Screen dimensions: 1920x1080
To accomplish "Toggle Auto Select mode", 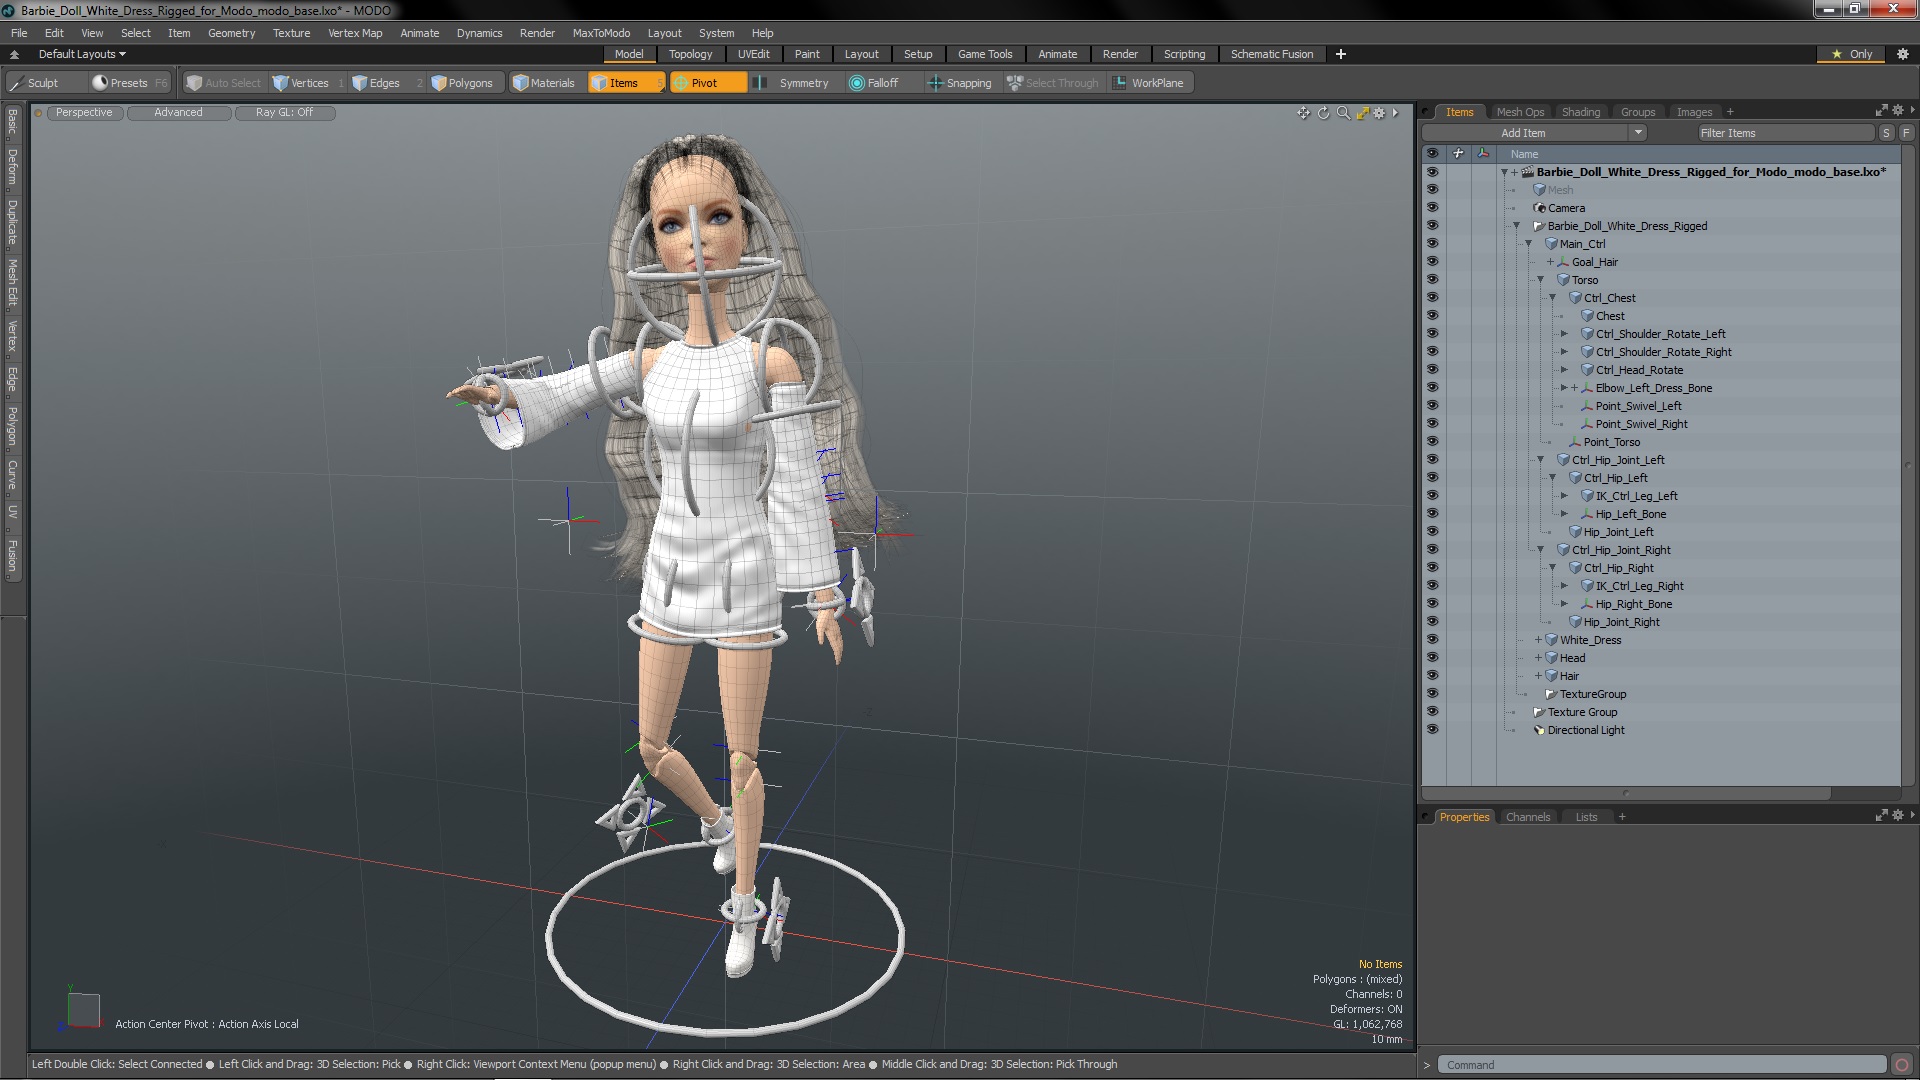I will (x=224, y=83).
